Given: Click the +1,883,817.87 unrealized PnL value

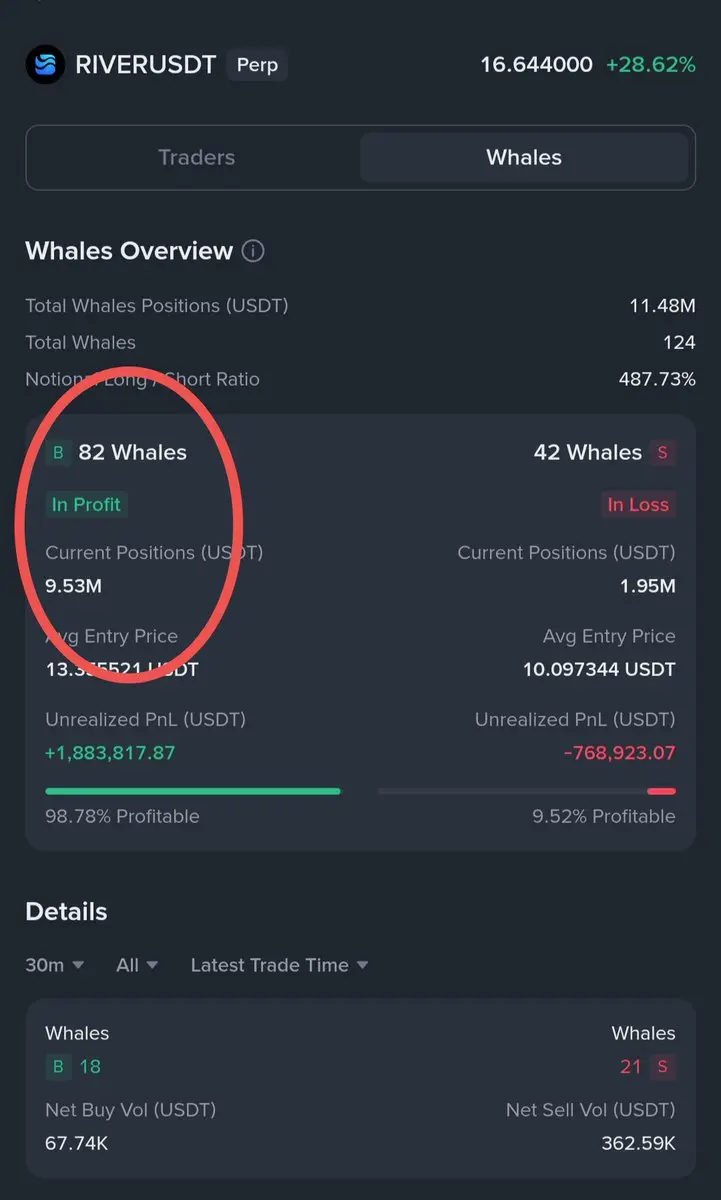Looking at the screenshot, I should pos(110,753).
